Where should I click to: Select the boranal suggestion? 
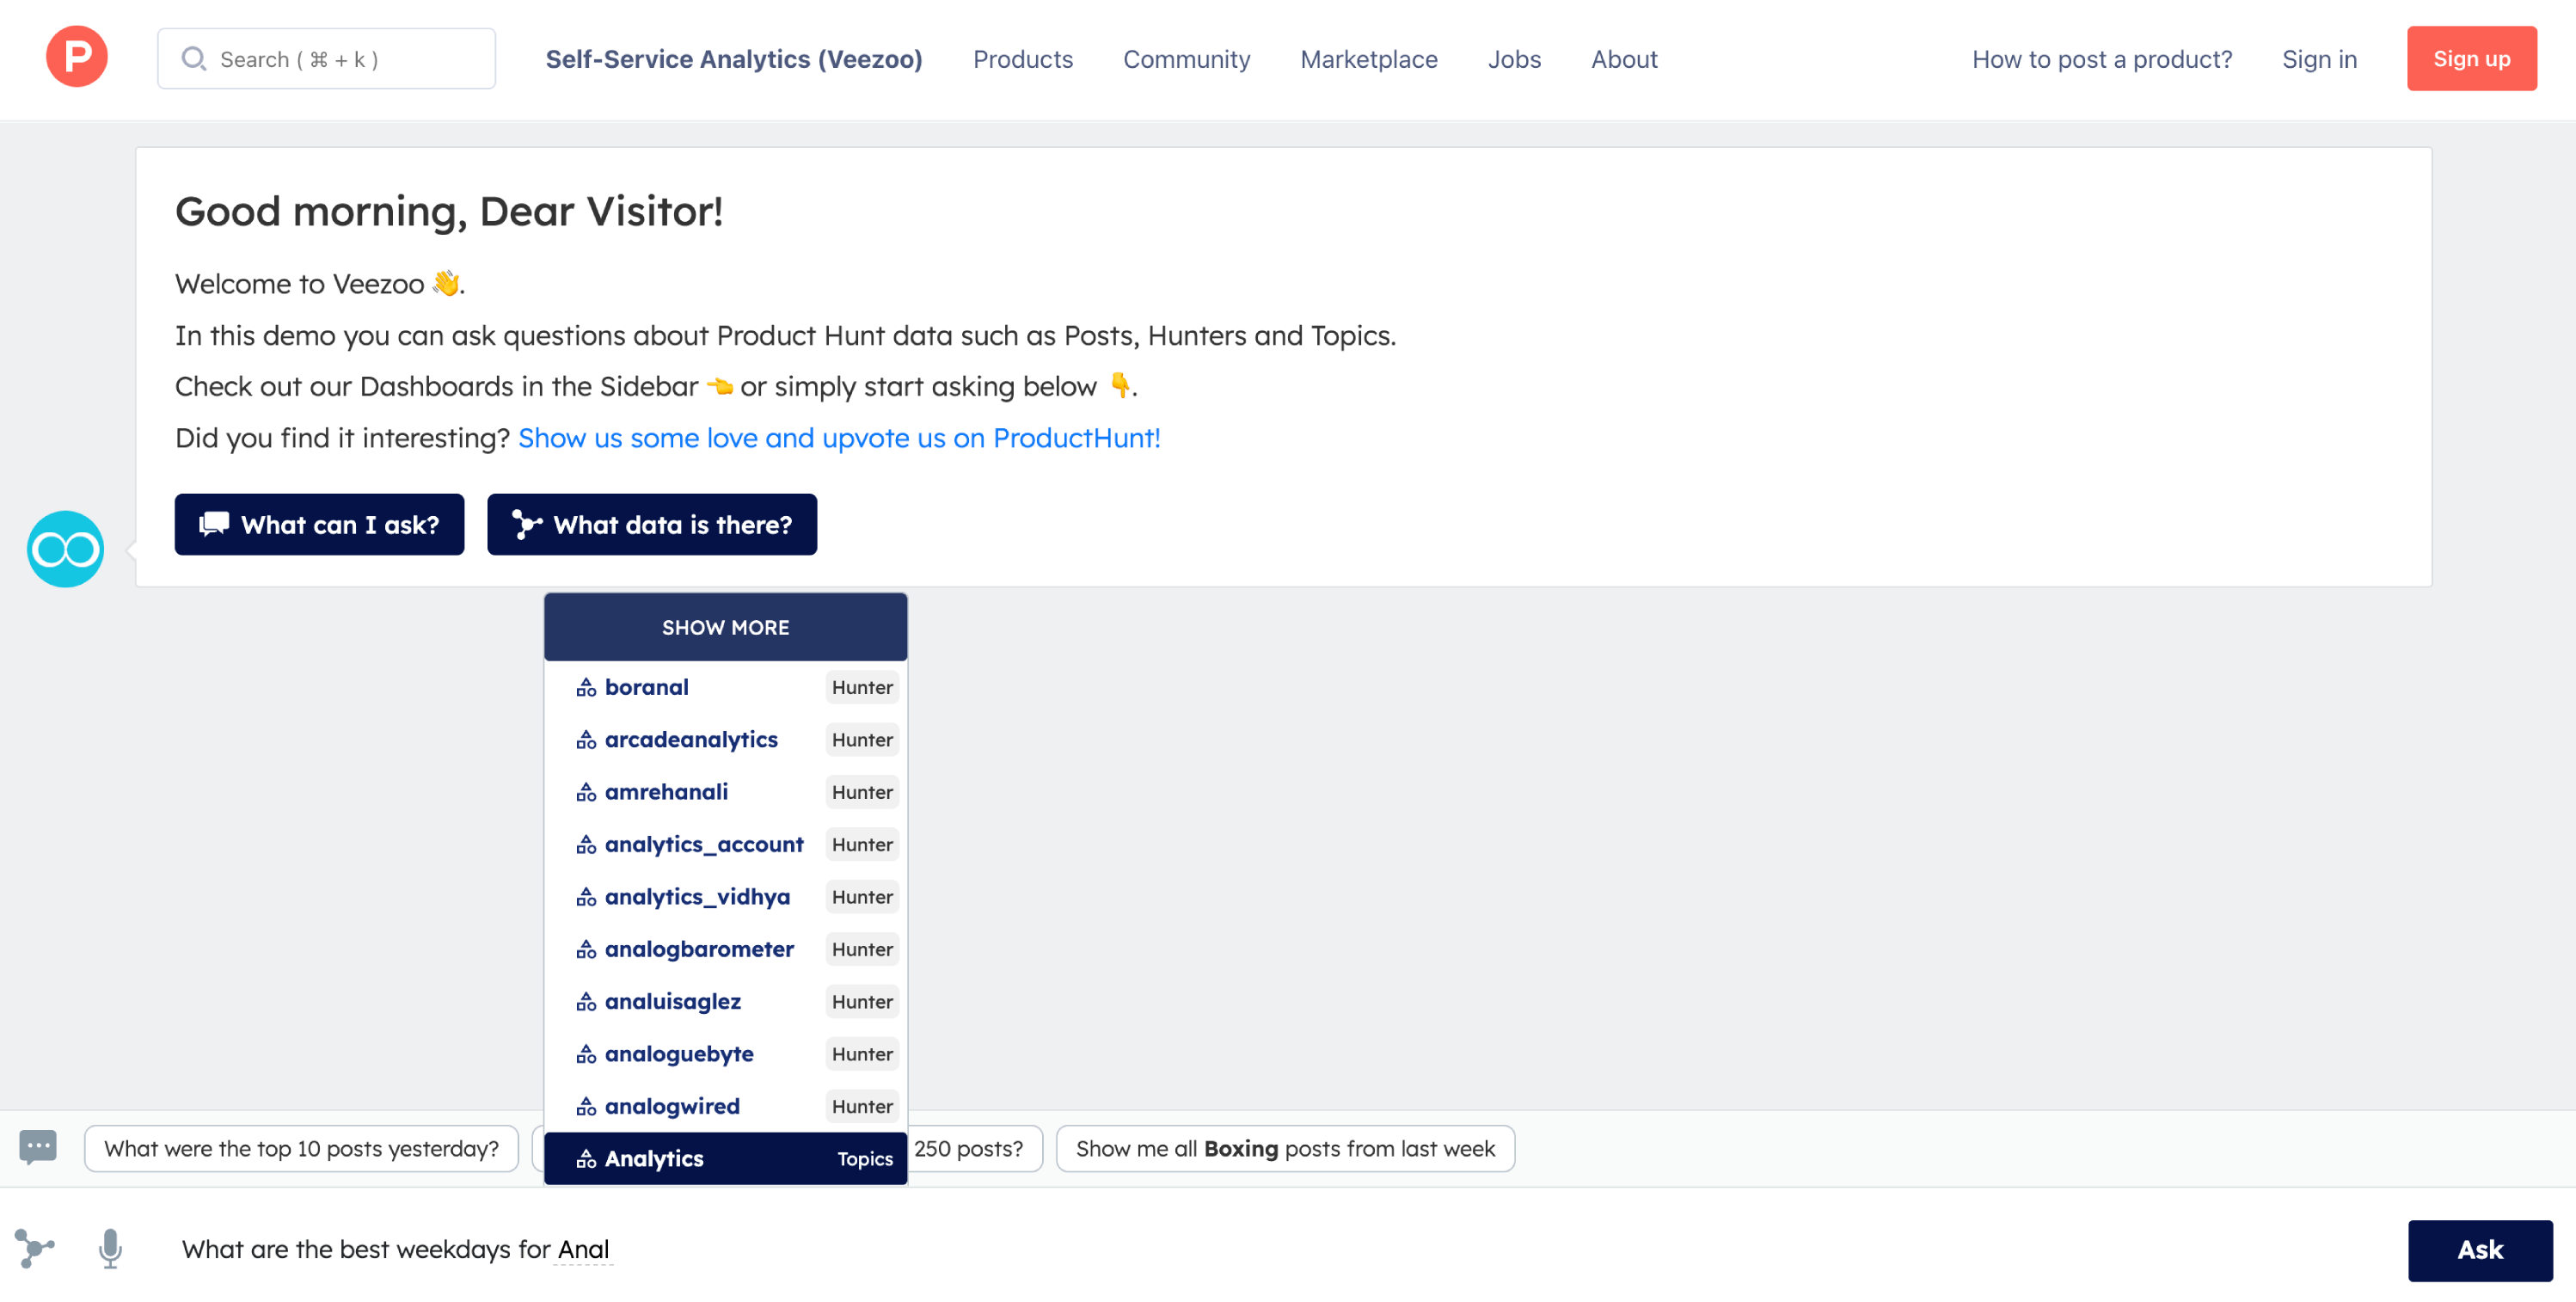click(726, 687)
